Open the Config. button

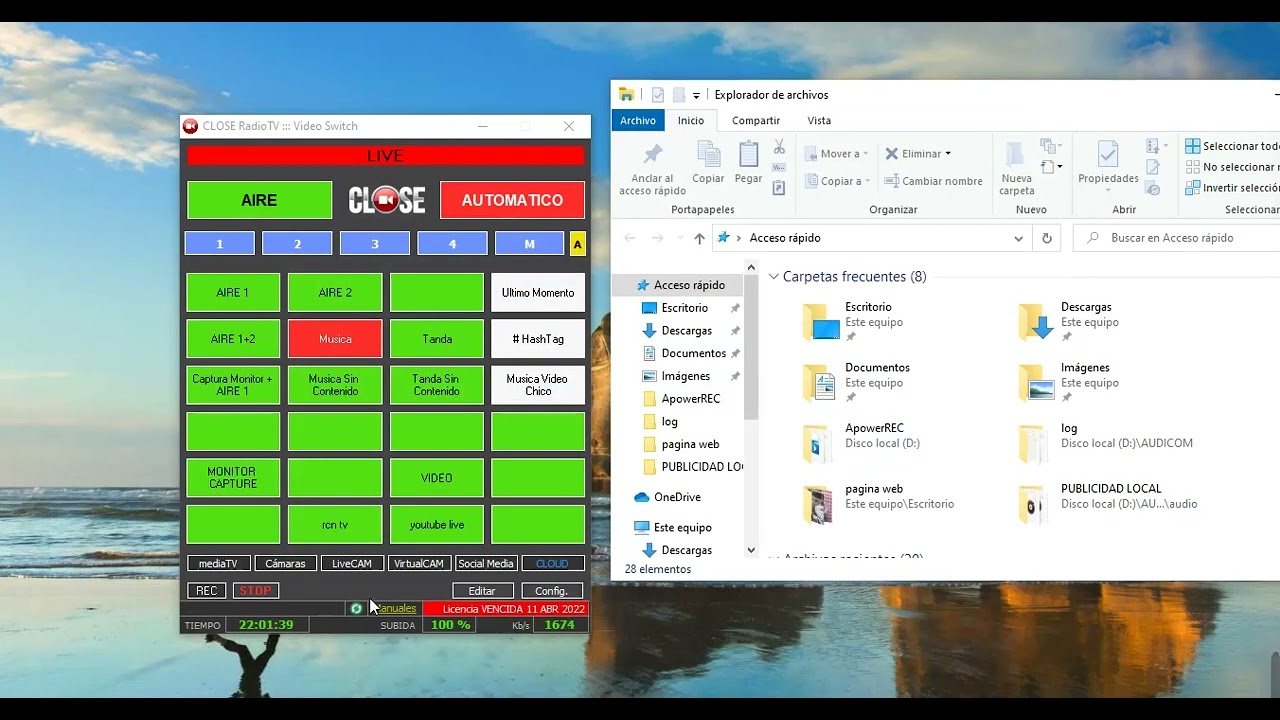click(x=552, y=591)
